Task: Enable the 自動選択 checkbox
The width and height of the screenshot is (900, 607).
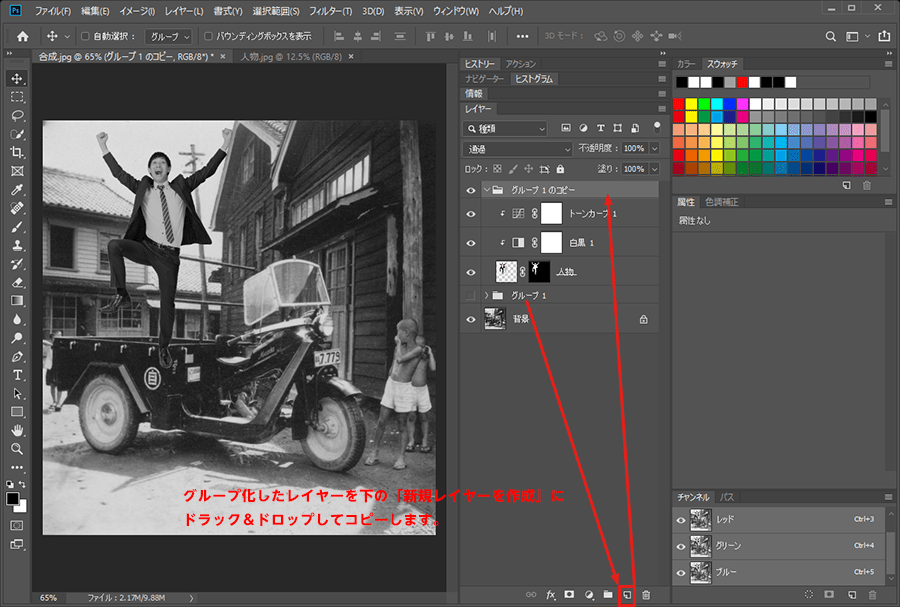Action: (85, 36)
